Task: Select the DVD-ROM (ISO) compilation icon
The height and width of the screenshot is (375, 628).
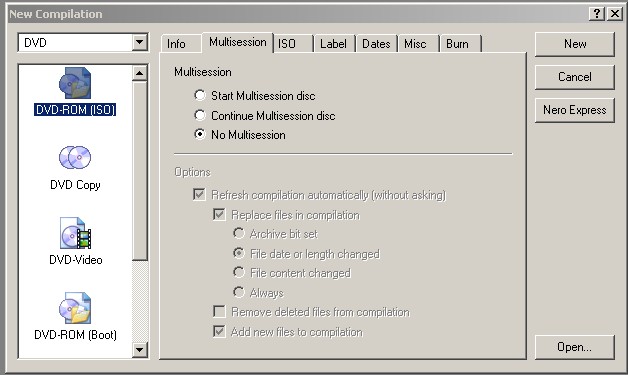Action: [75, 83]
